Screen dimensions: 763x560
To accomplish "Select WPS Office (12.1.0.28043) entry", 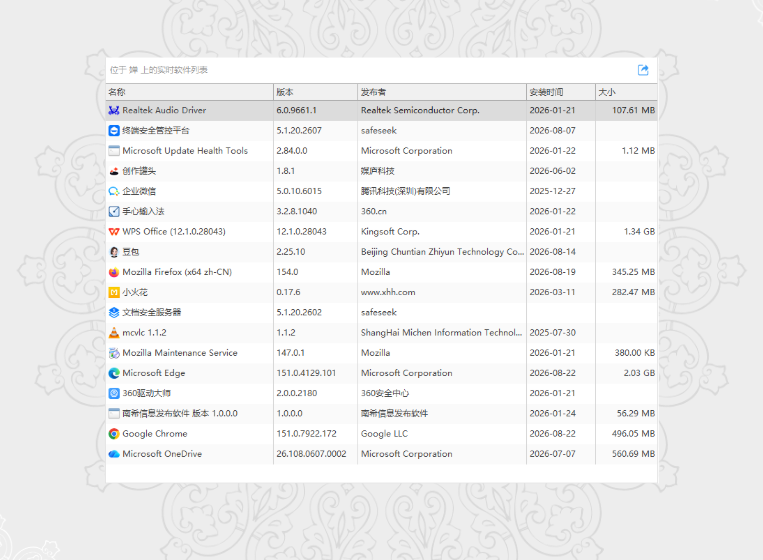I will pyautogui.click(x=174, y=232).
